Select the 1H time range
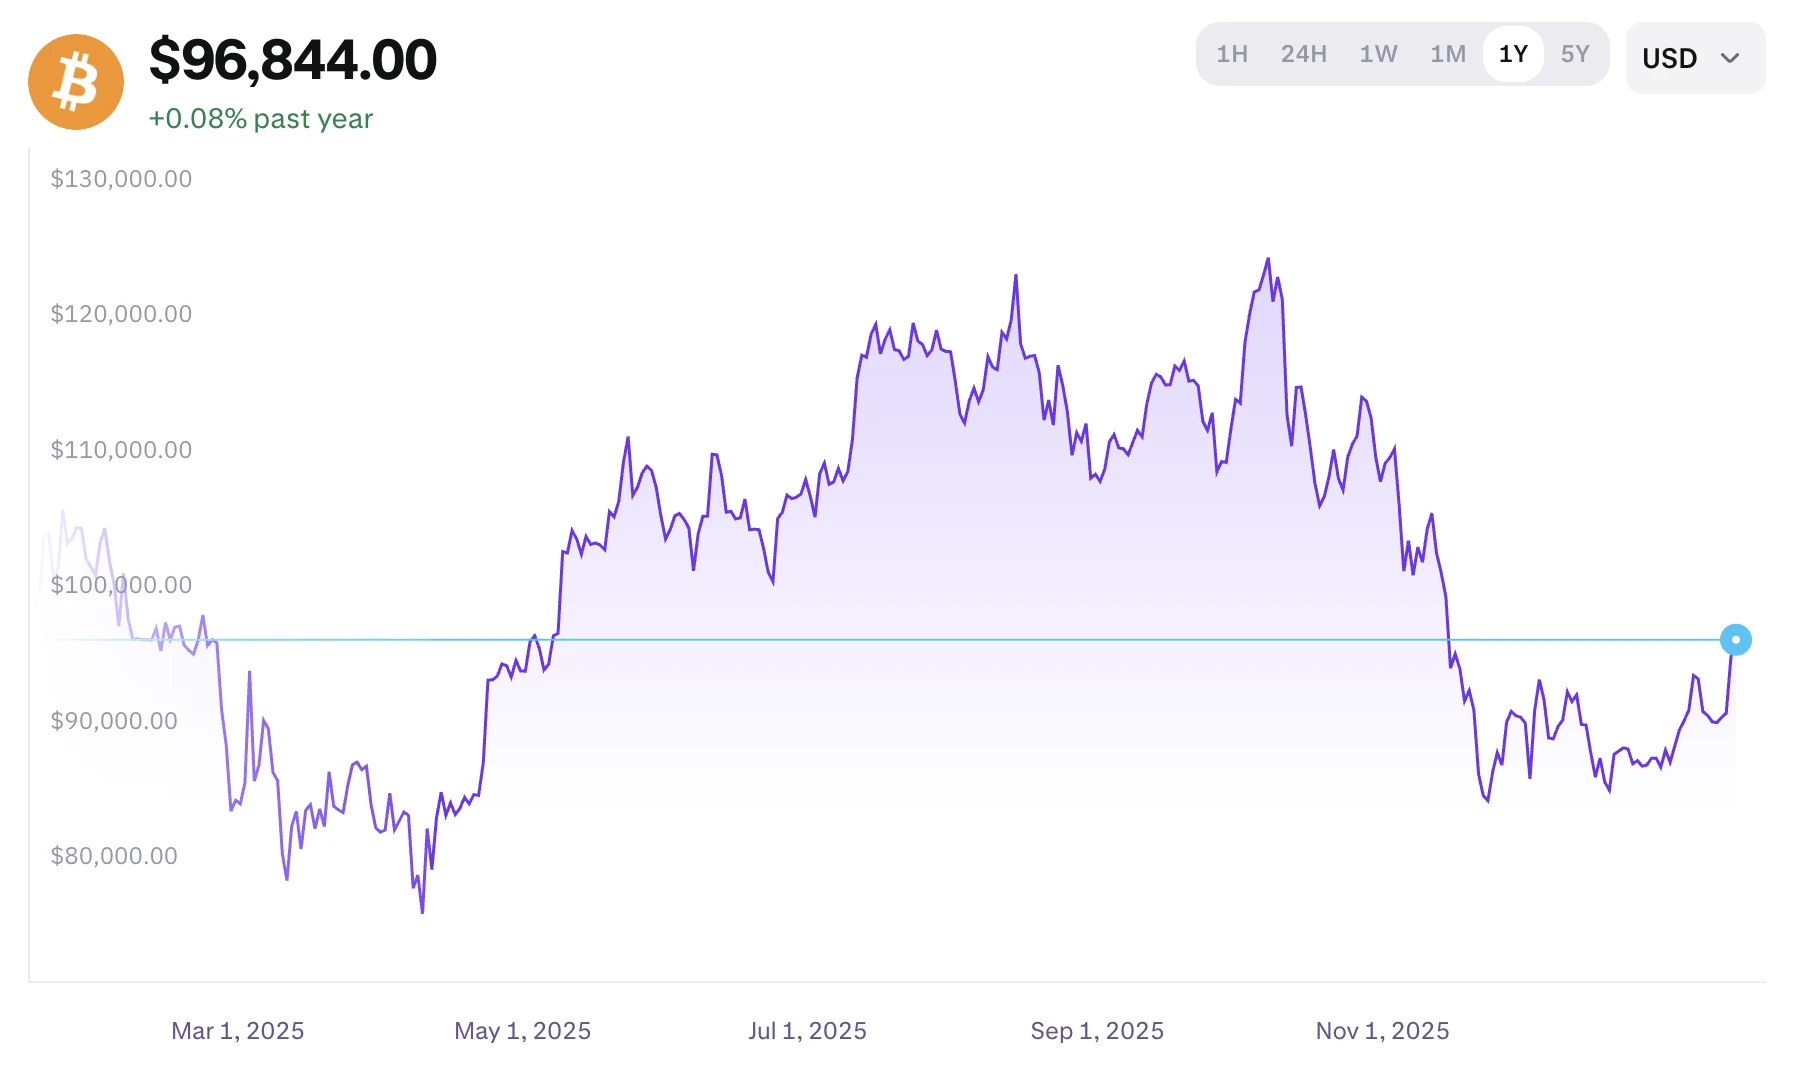Image resolution: width=1798 pixels, height=1080 pixels. point(1232,54)
